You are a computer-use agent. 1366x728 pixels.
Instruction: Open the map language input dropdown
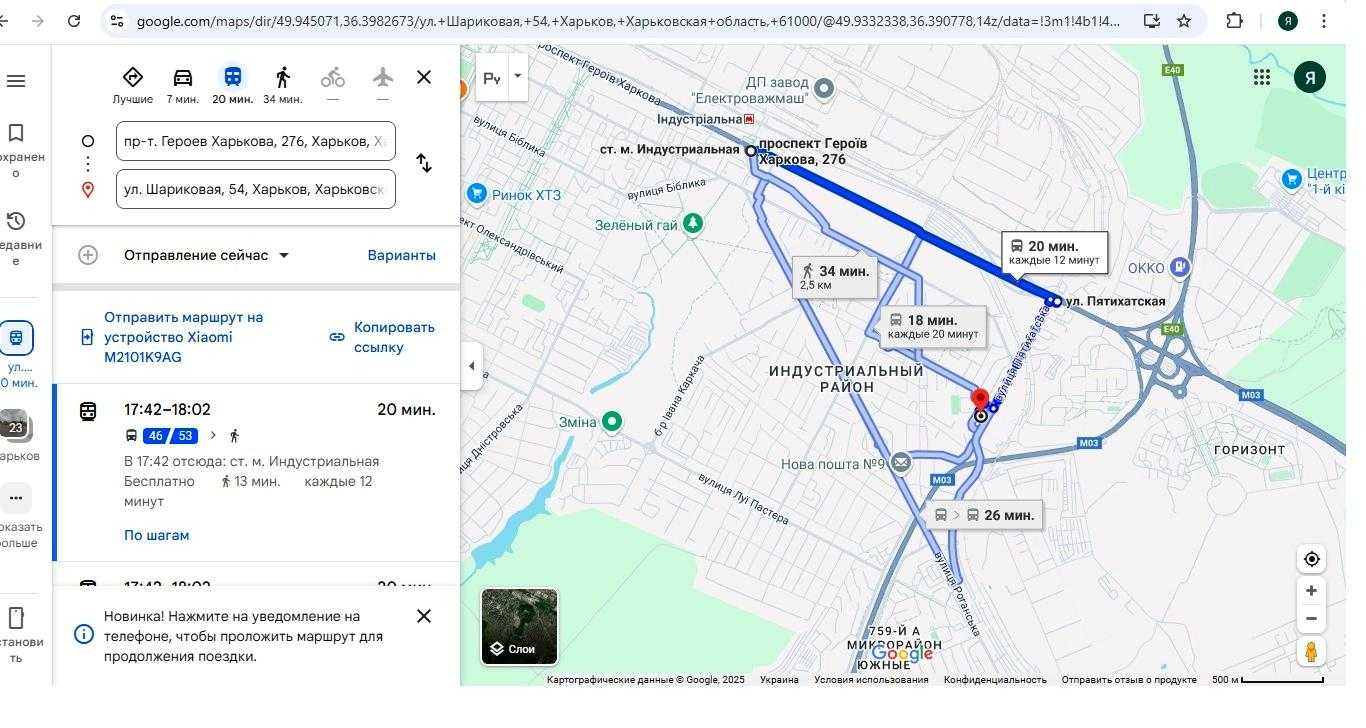[517, 77]
